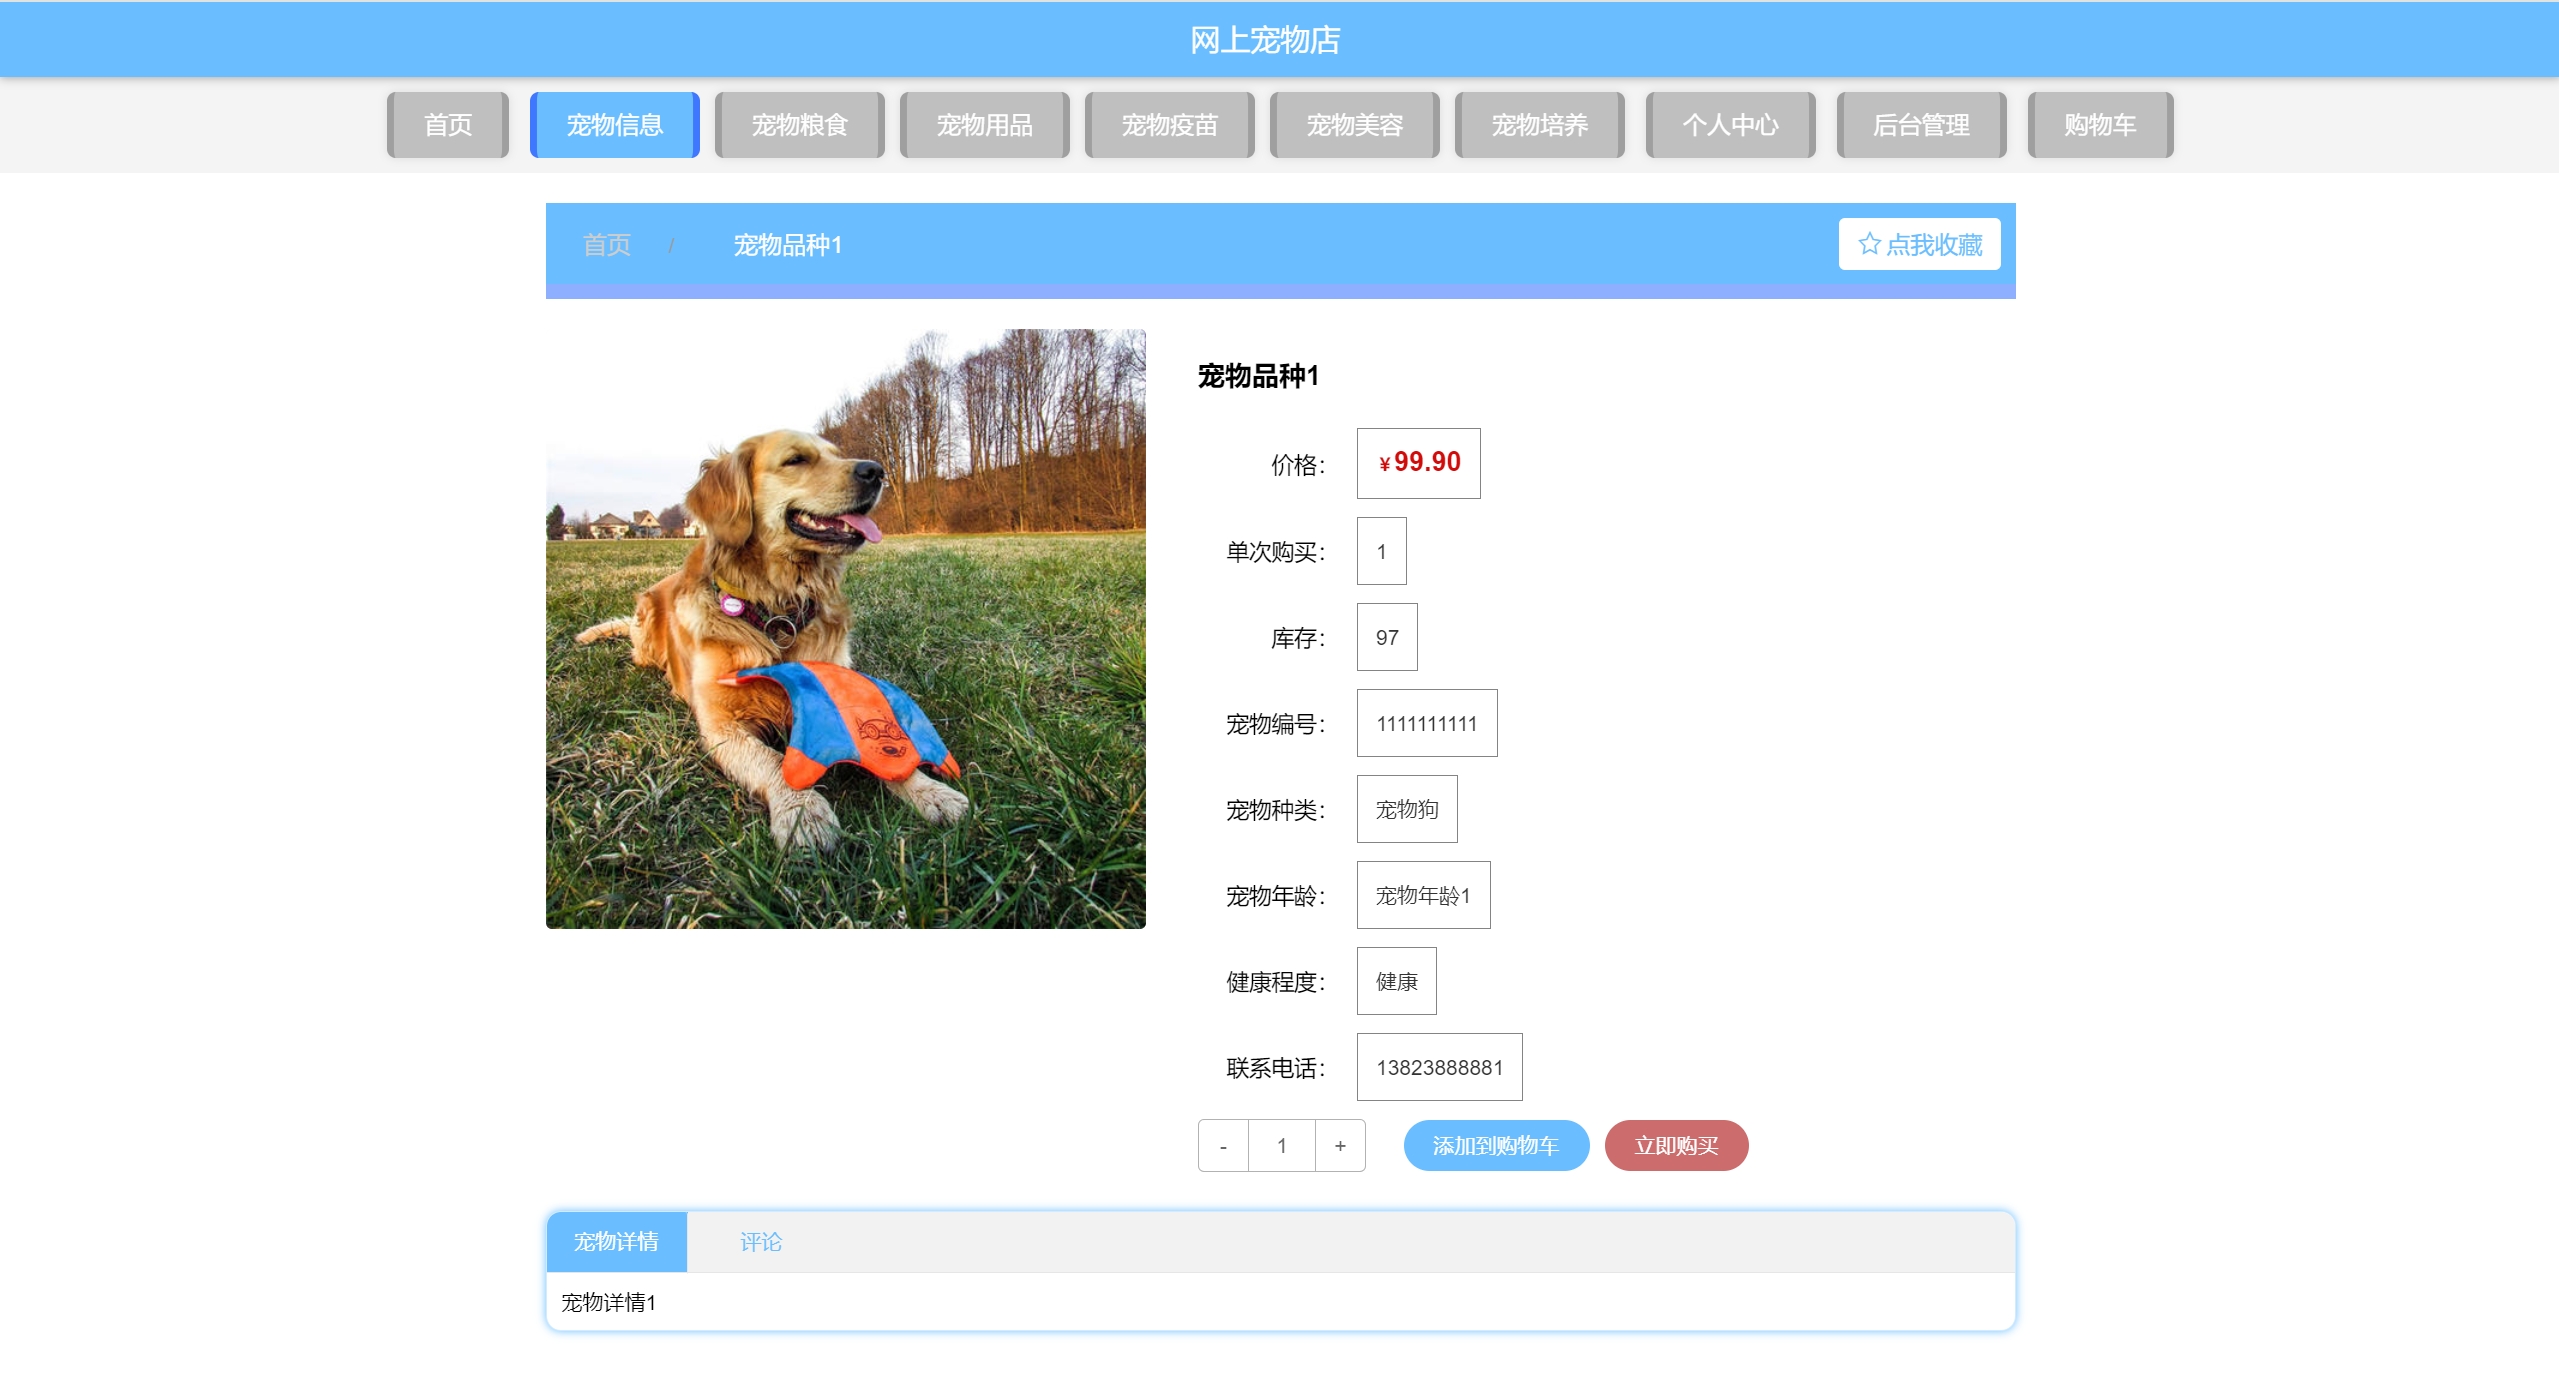Image resolution: width=2559 pixels, height=1399 pixels.
Task: Select the 宠物详情 details tab
Action: tap(616, 1242)
